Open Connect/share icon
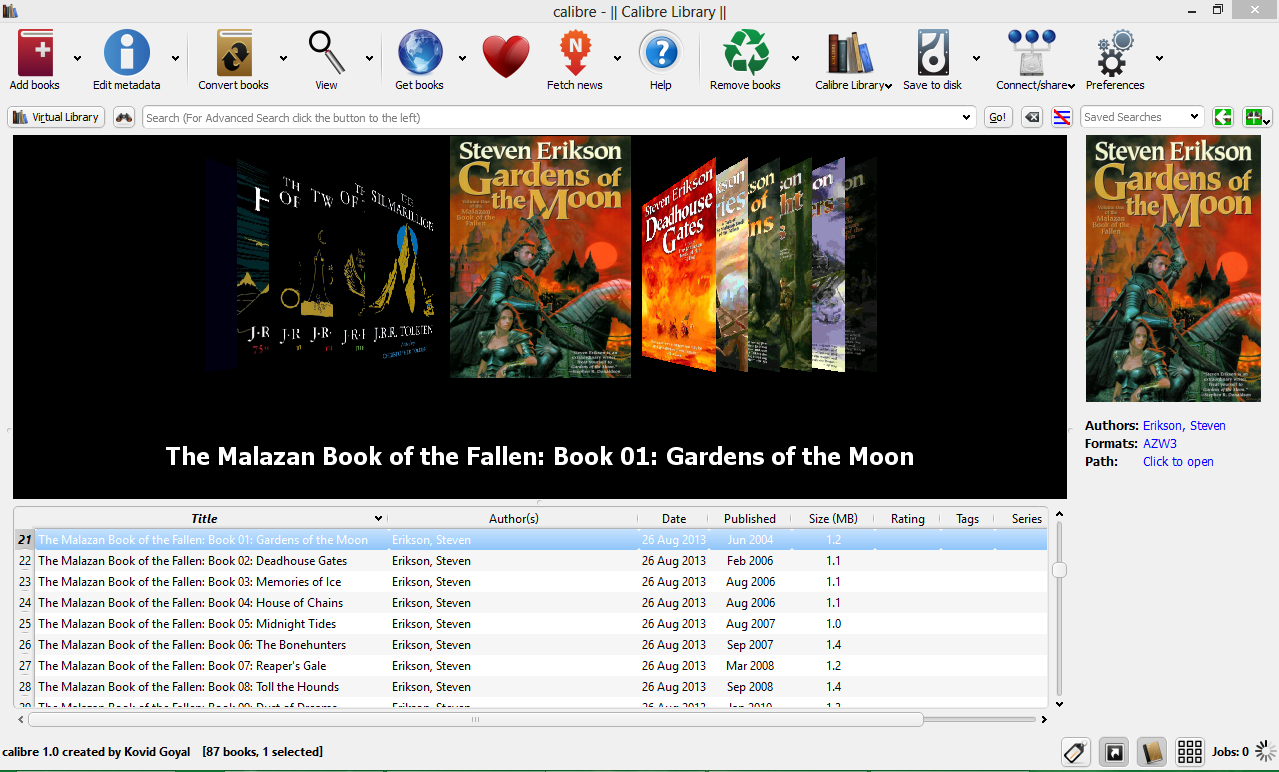 coord(1032,53)
